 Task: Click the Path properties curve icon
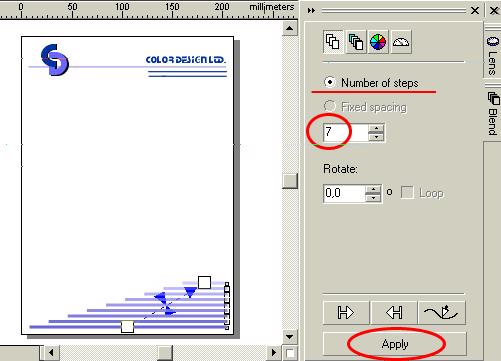[x=441, y=312]
